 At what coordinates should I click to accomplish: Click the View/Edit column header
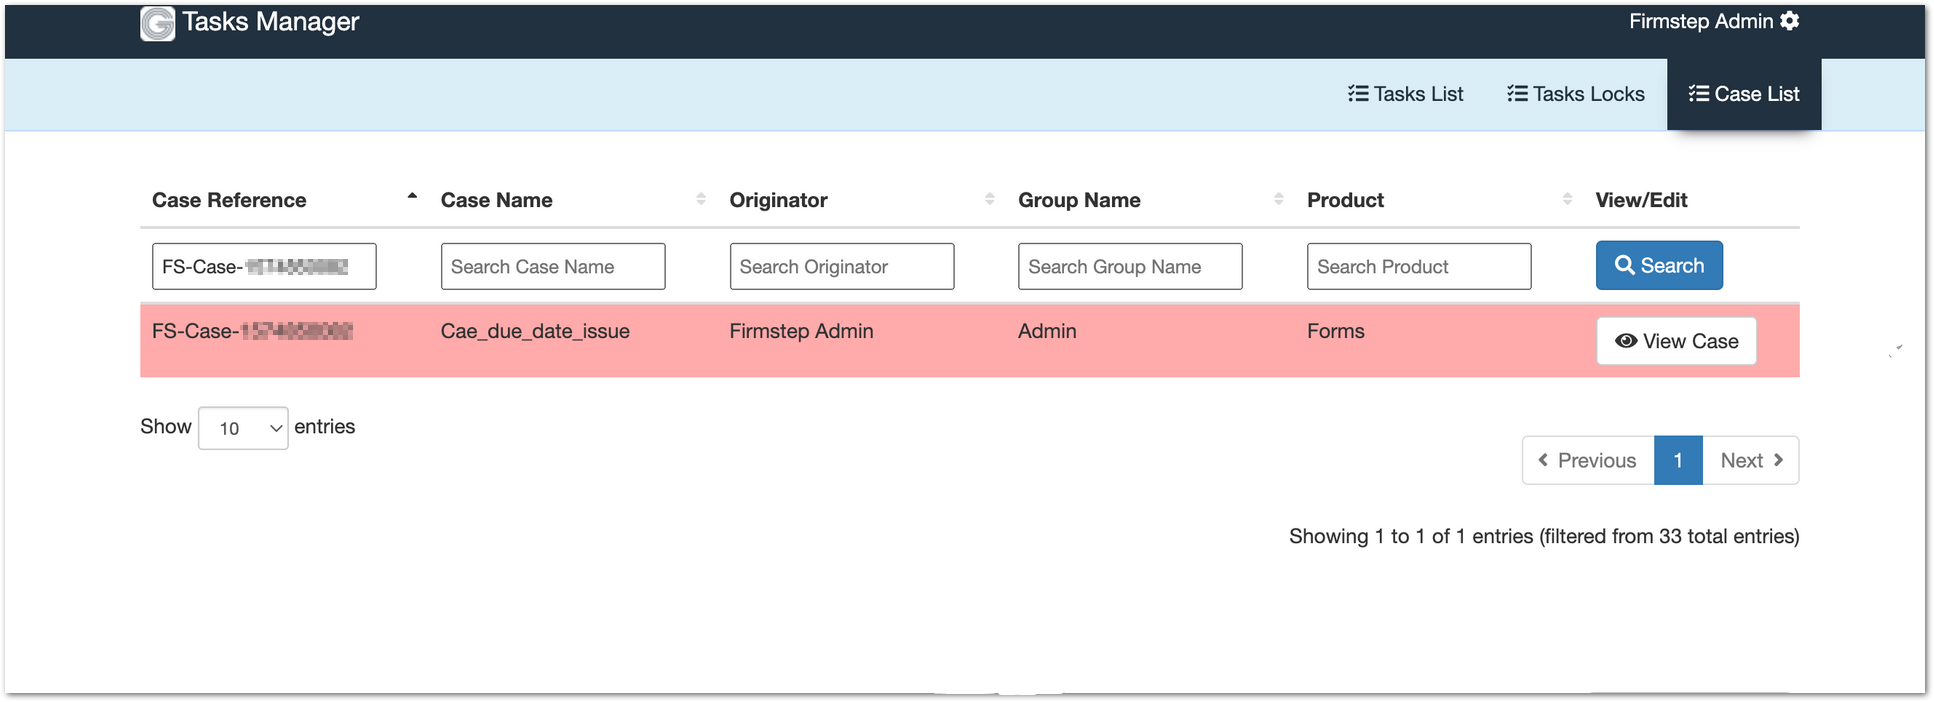pyautogui.click(x=1641, y=200)
